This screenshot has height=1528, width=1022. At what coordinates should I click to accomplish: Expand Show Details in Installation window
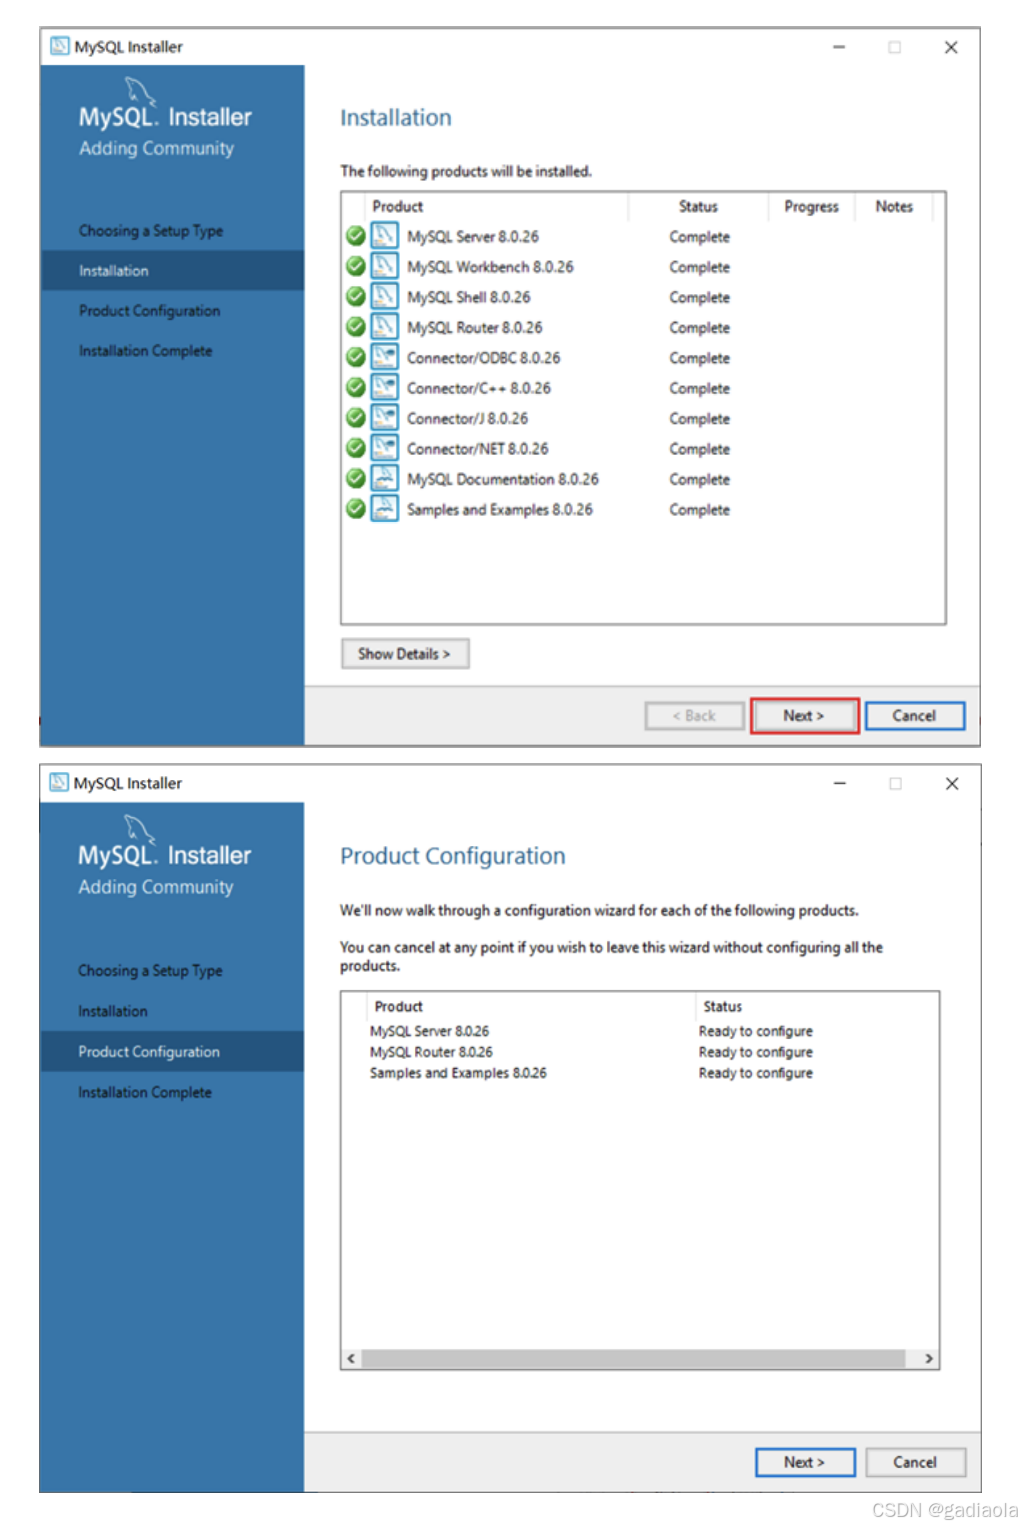point(405,654)
